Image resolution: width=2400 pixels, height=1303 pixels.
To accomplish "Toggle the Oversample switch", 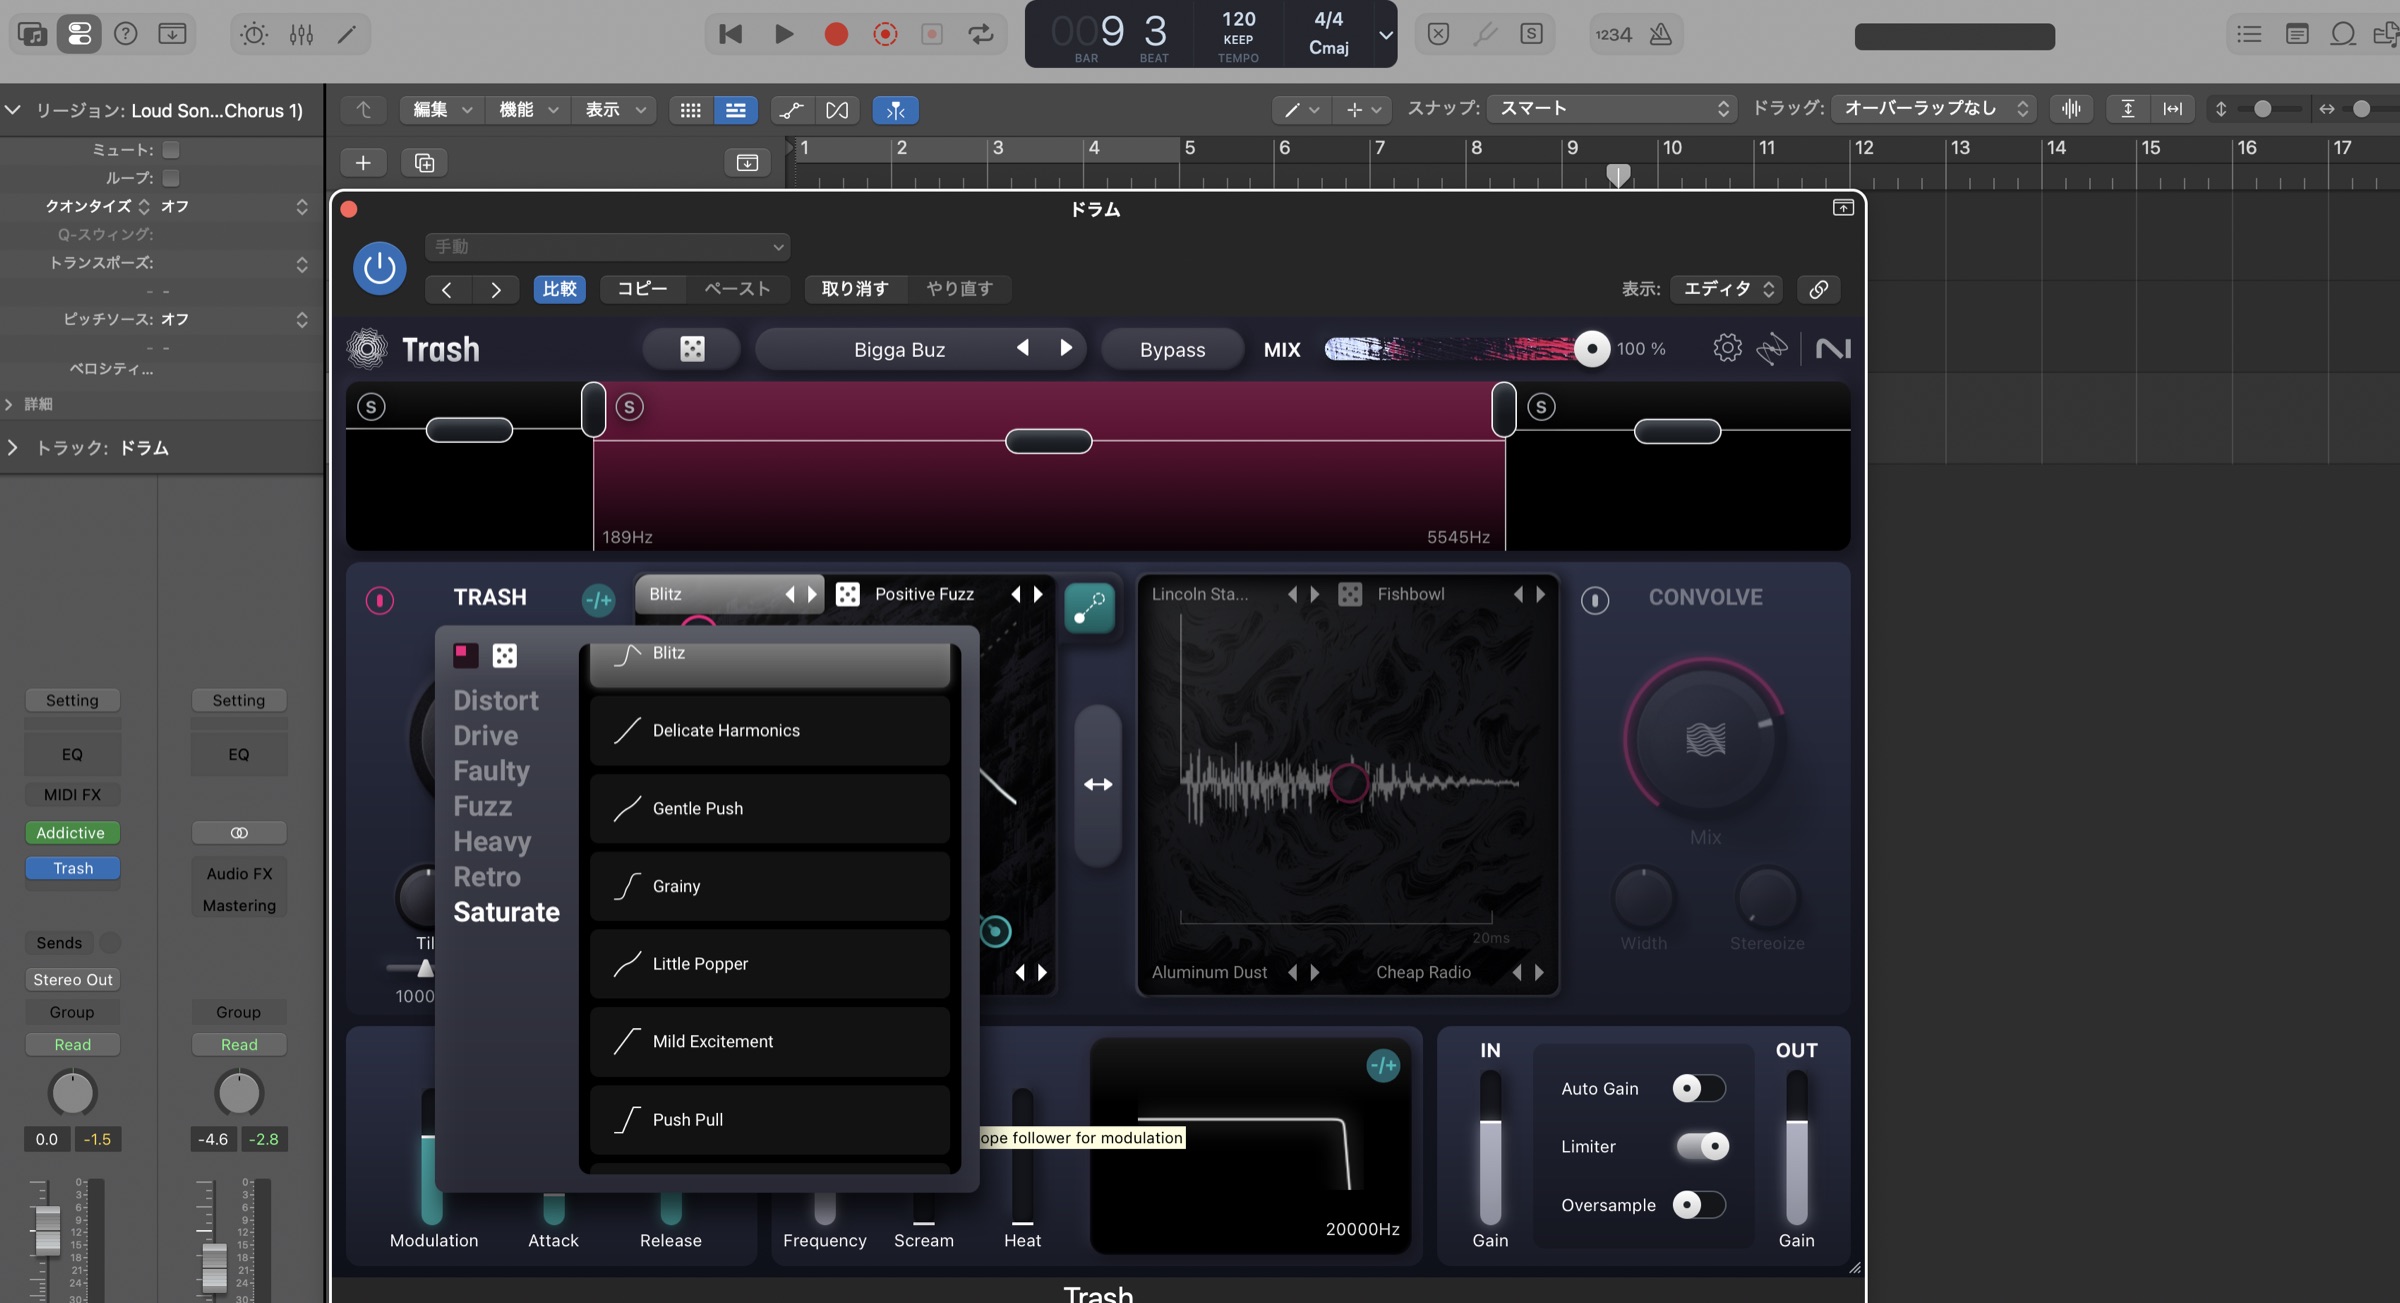I will (1699, 1205).
